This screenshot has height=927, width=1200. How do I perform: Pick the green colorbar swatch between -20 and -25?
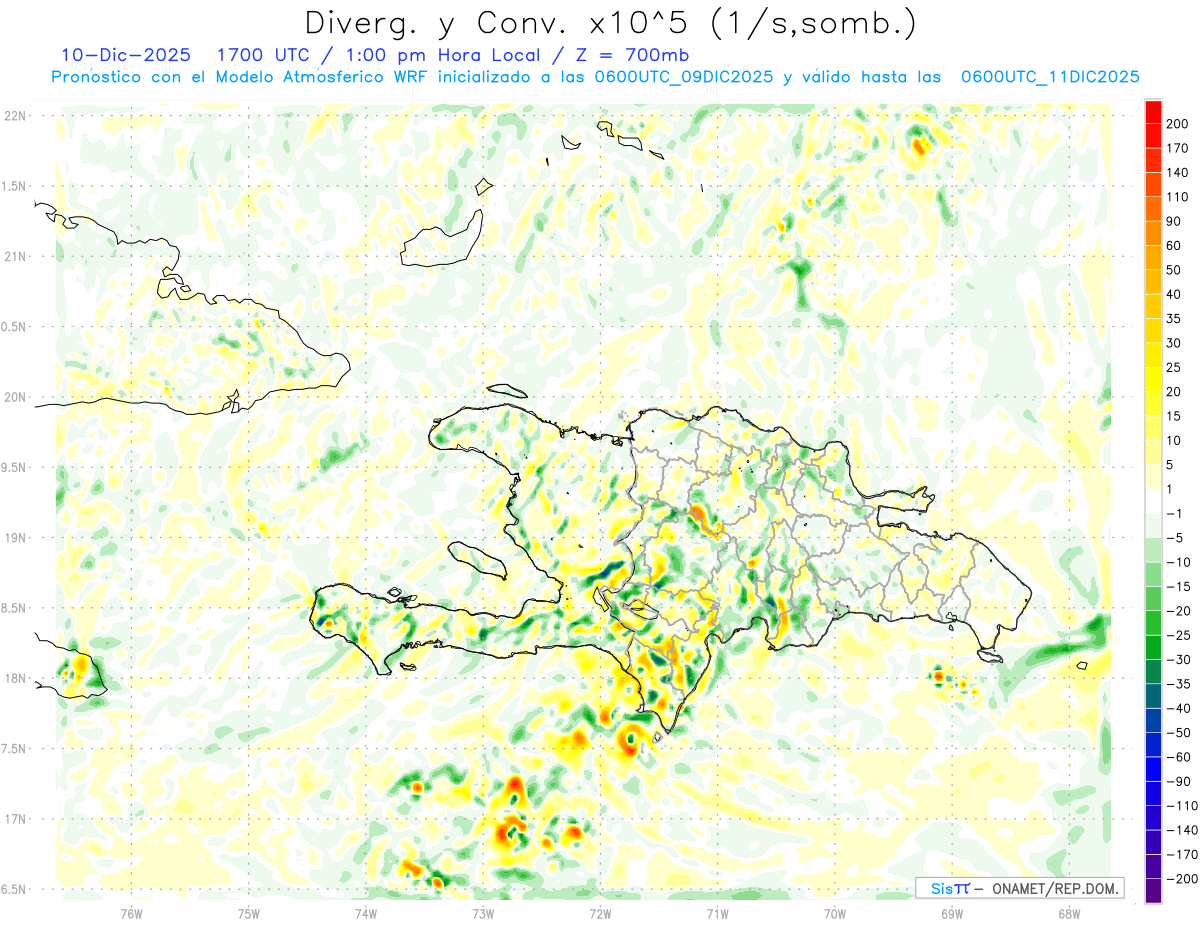pyautogui.click(x=1153, y=623)
